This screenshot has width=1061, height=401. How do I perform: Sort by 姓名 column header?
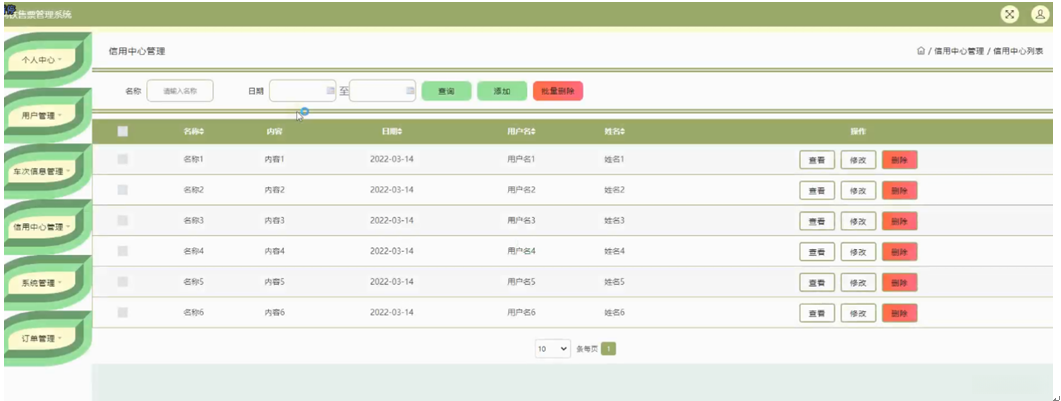click(x=614, y=132)
